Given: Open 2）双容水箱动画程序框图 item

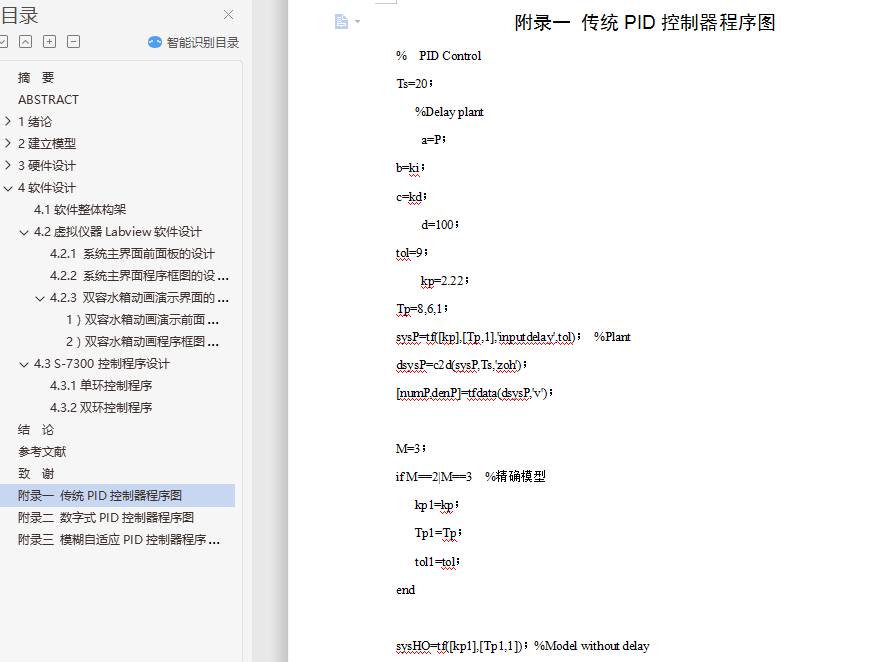Looking at the screenshot, I should coord(142,342).
